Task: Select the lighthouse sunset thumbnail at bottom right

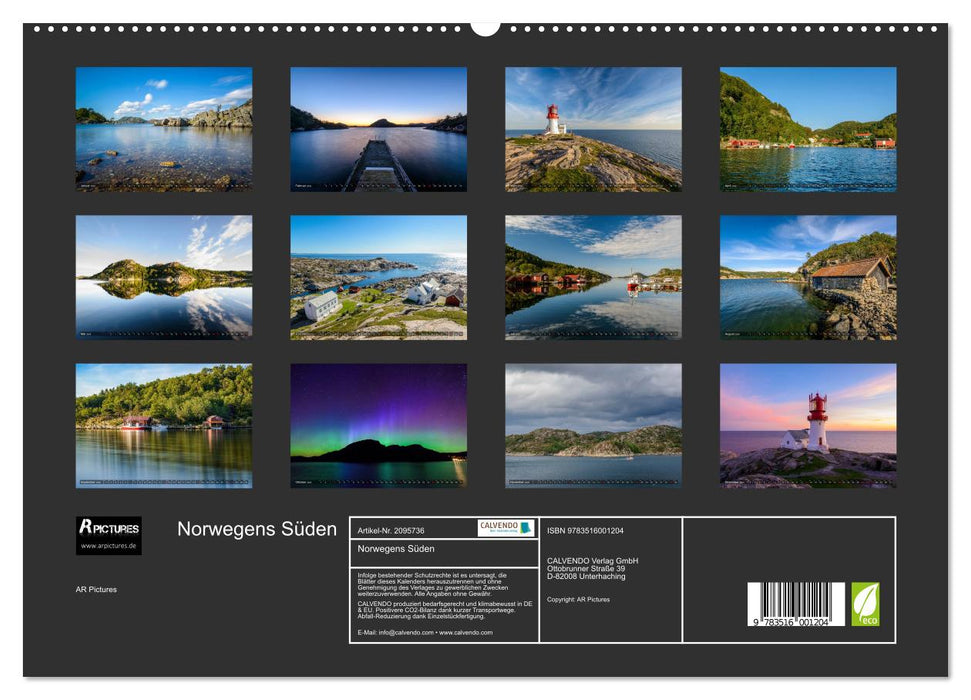Action: point(810,425)
